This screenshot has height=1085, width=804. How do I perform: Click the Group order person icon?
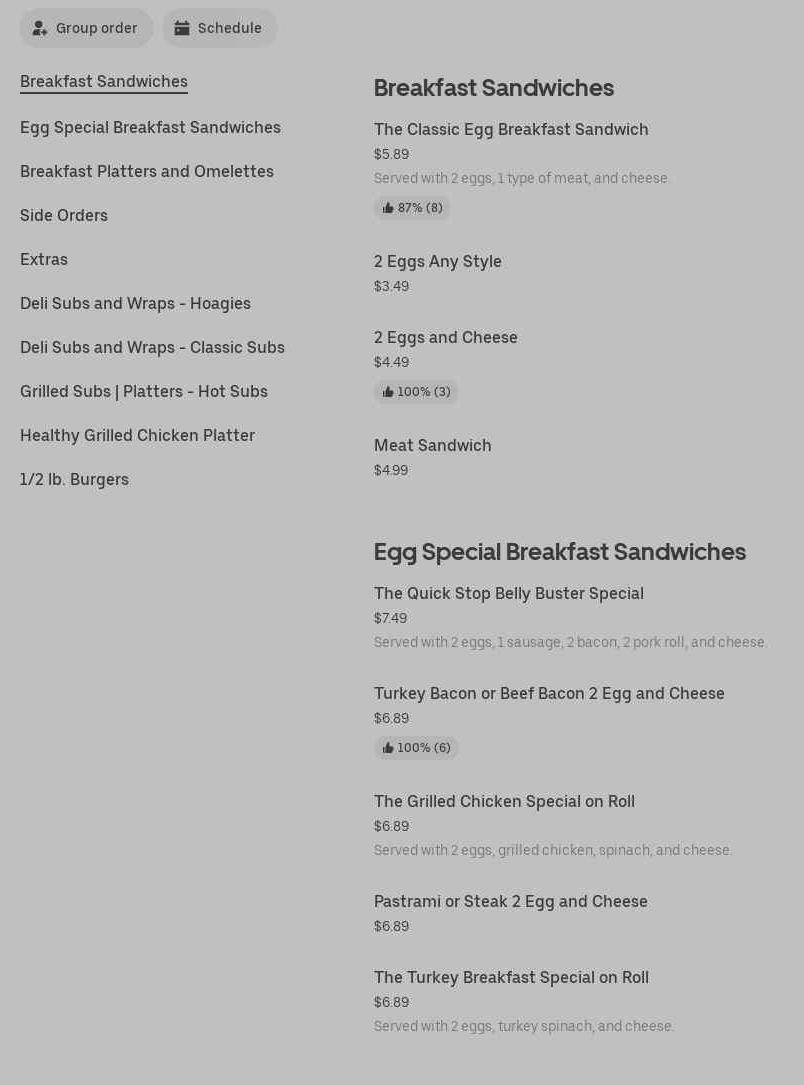40,28
